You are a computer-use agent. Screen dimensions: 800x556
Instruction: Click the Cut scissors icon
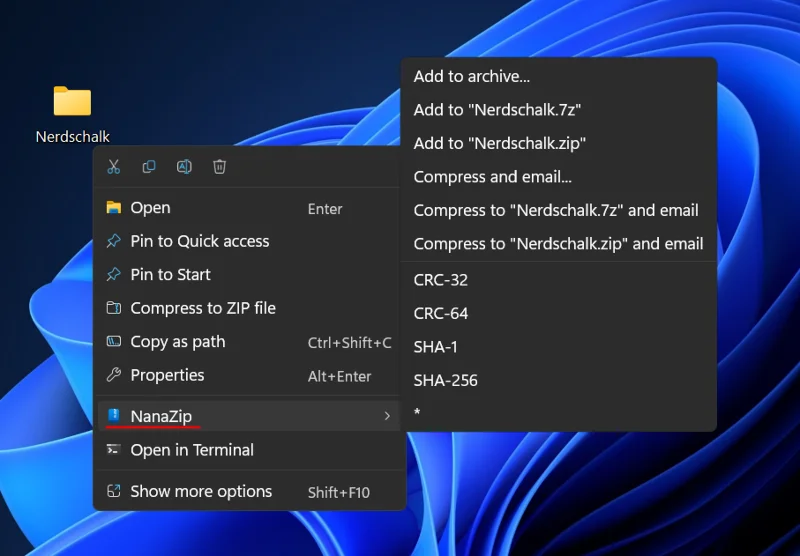coord(114,167)
